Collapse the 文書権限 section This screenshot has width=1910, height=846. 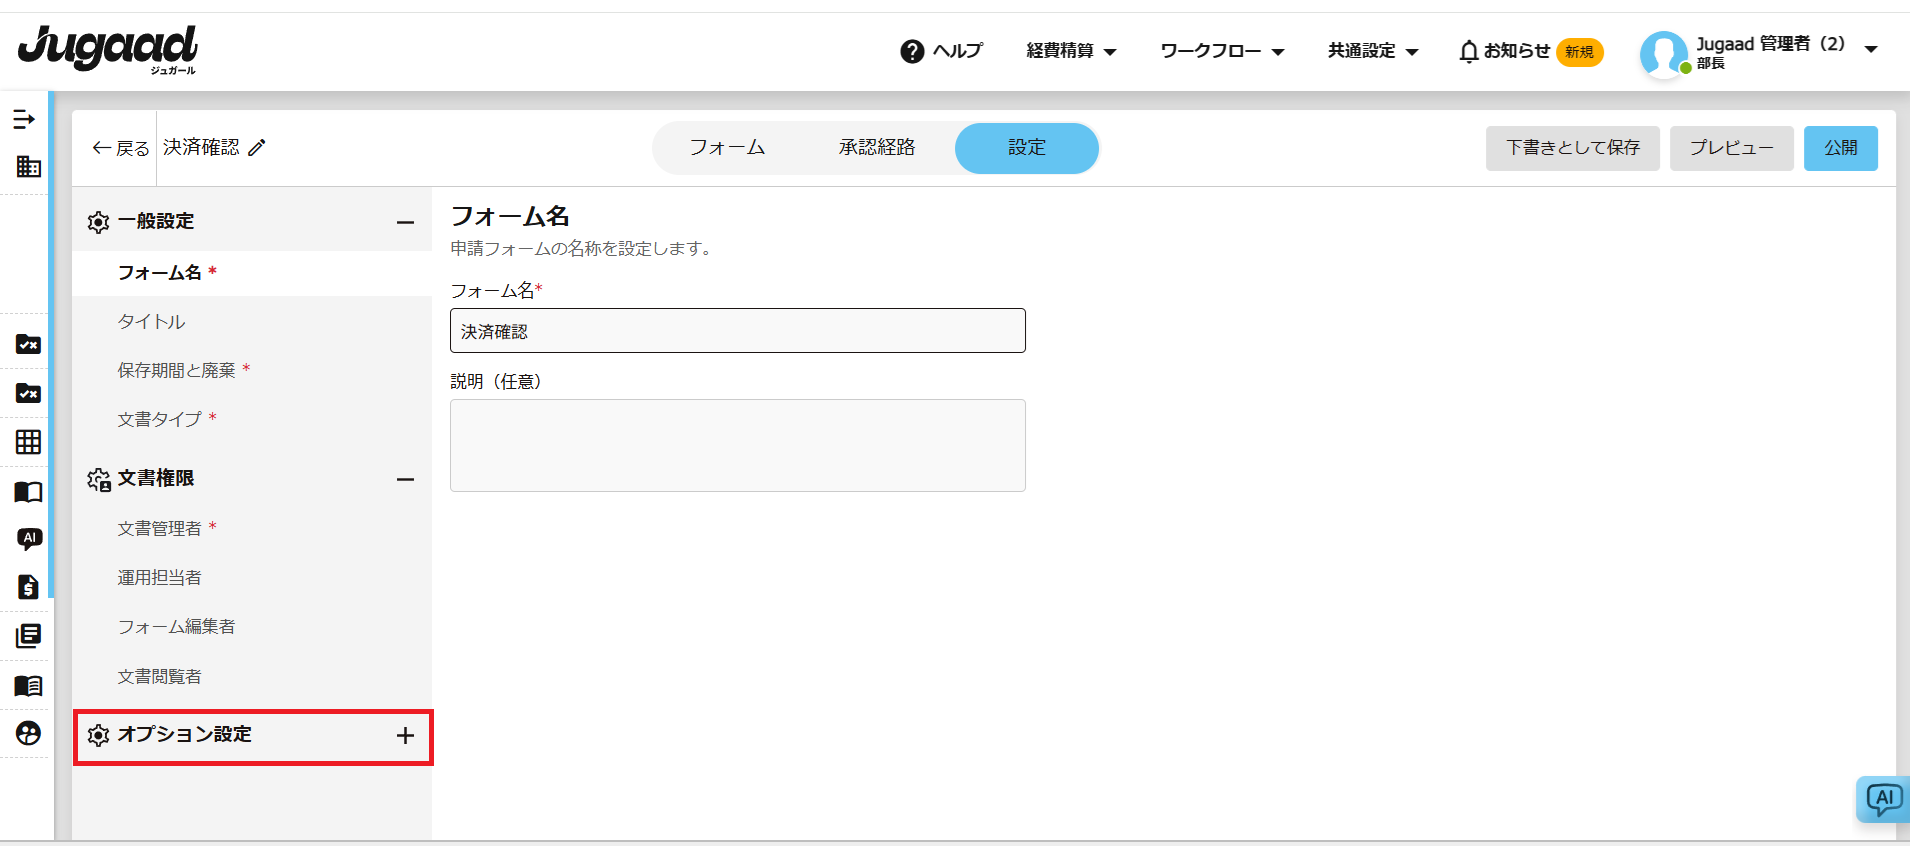coord(405,479)
